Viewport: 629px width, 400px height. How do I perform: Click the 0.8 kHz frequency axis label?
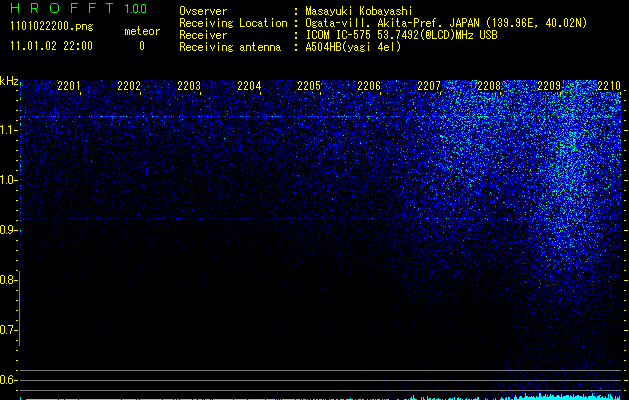click(7, 280)
